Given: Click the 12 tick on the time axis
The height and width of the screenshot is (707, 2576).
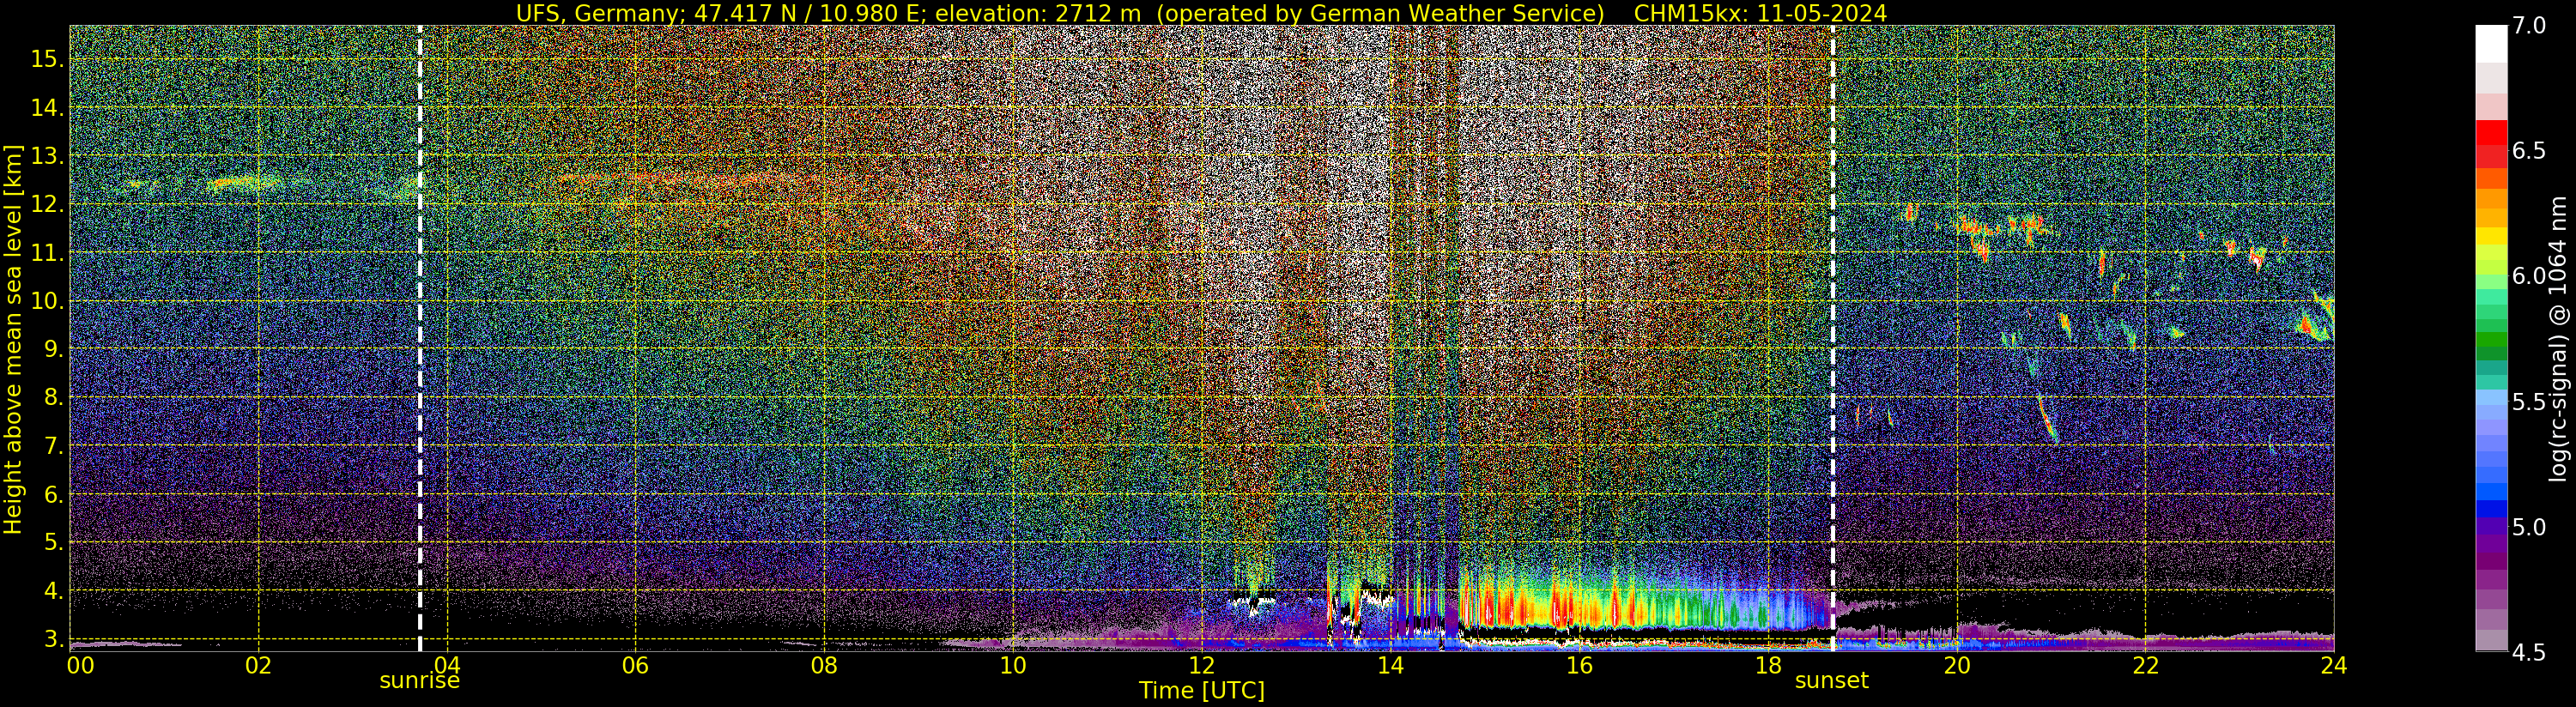Looking at the screenshot, I should pos(1201,665).
